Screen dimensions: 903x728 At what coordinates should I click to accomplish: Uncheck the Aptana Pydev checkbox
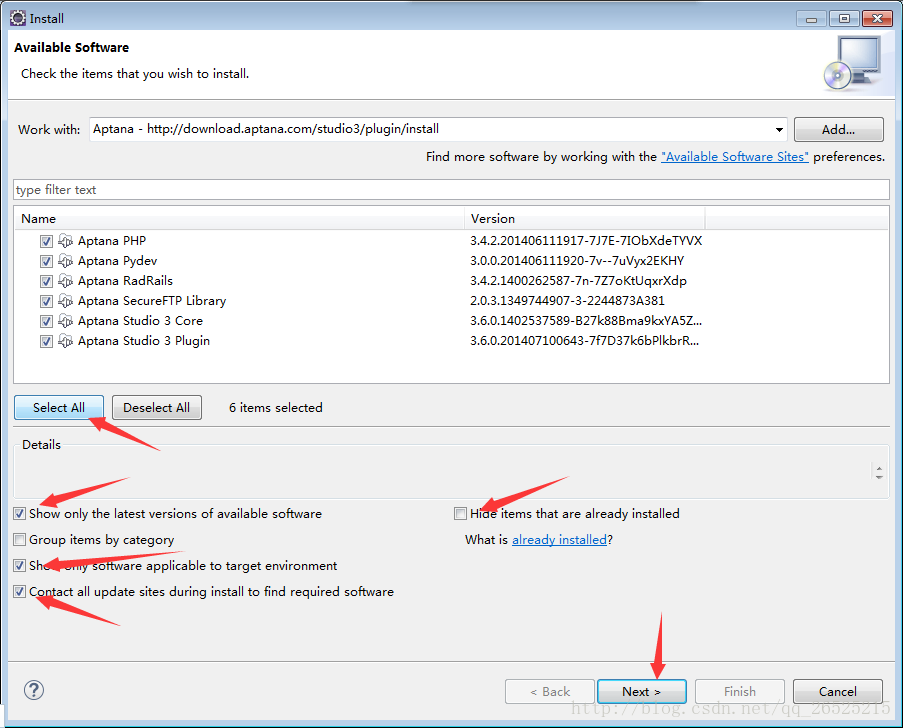(47, 261)
